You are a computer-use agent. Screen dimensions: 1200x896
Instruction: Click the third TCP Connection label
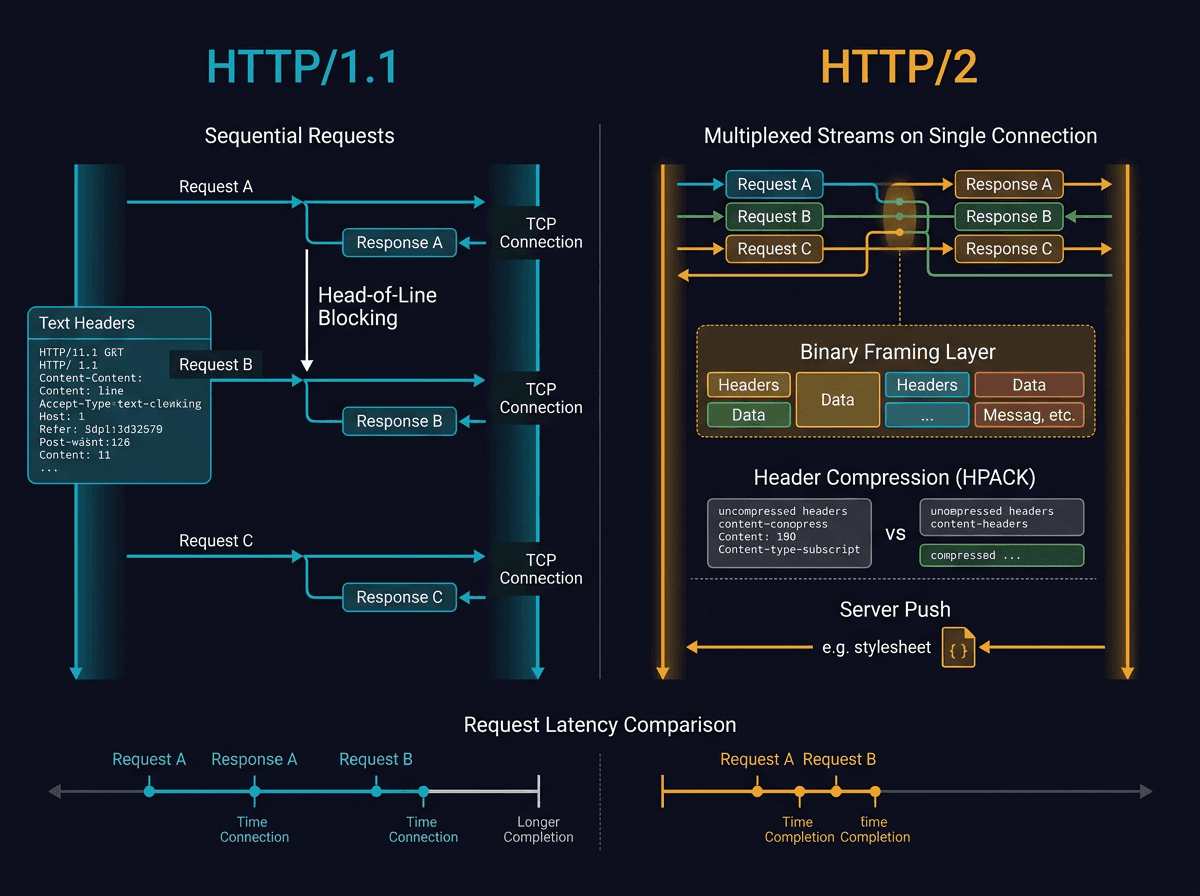pos(540,568)
